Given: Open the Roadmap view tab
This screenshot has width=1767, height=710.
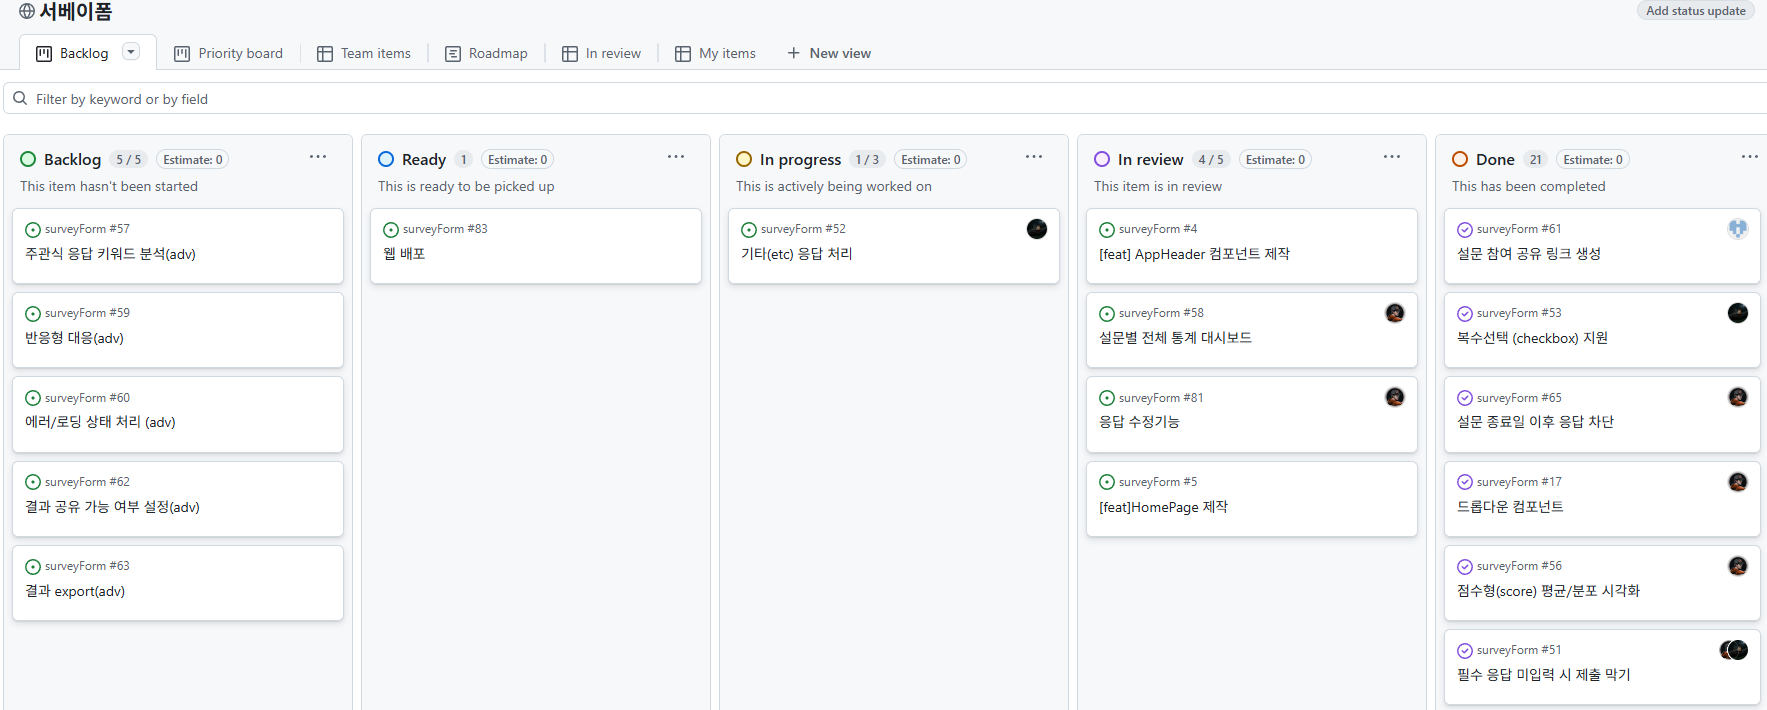Looking at the screenshot, I should (x=486, y=53).
